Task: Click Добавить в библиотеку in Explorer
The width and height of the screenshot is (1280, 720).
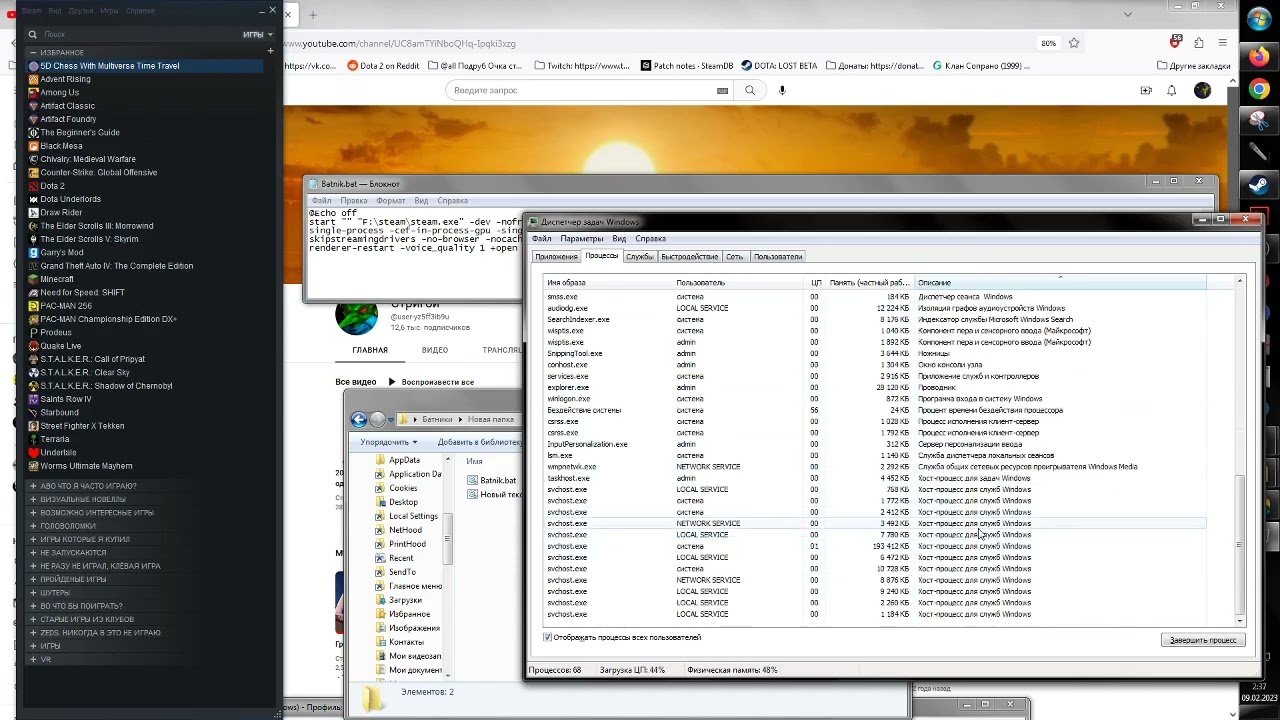Action: point(479,442)
